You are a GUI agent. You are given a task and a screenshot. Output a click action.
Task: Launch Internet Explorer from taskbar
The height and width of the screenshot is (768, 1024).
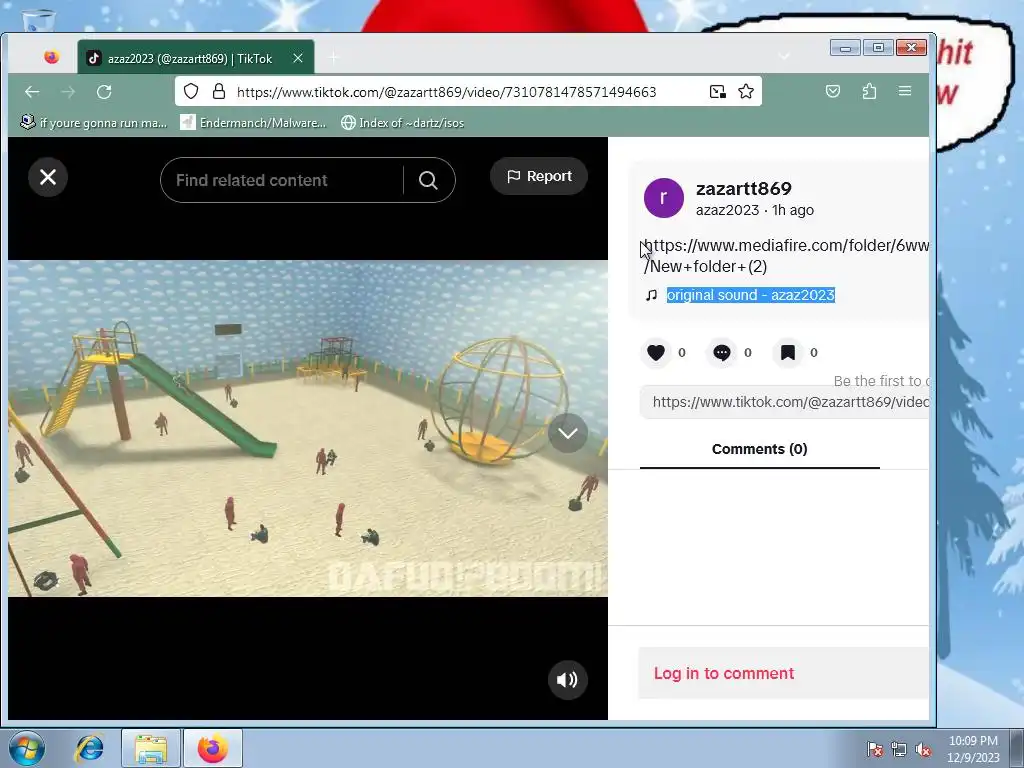coord(89,748)
